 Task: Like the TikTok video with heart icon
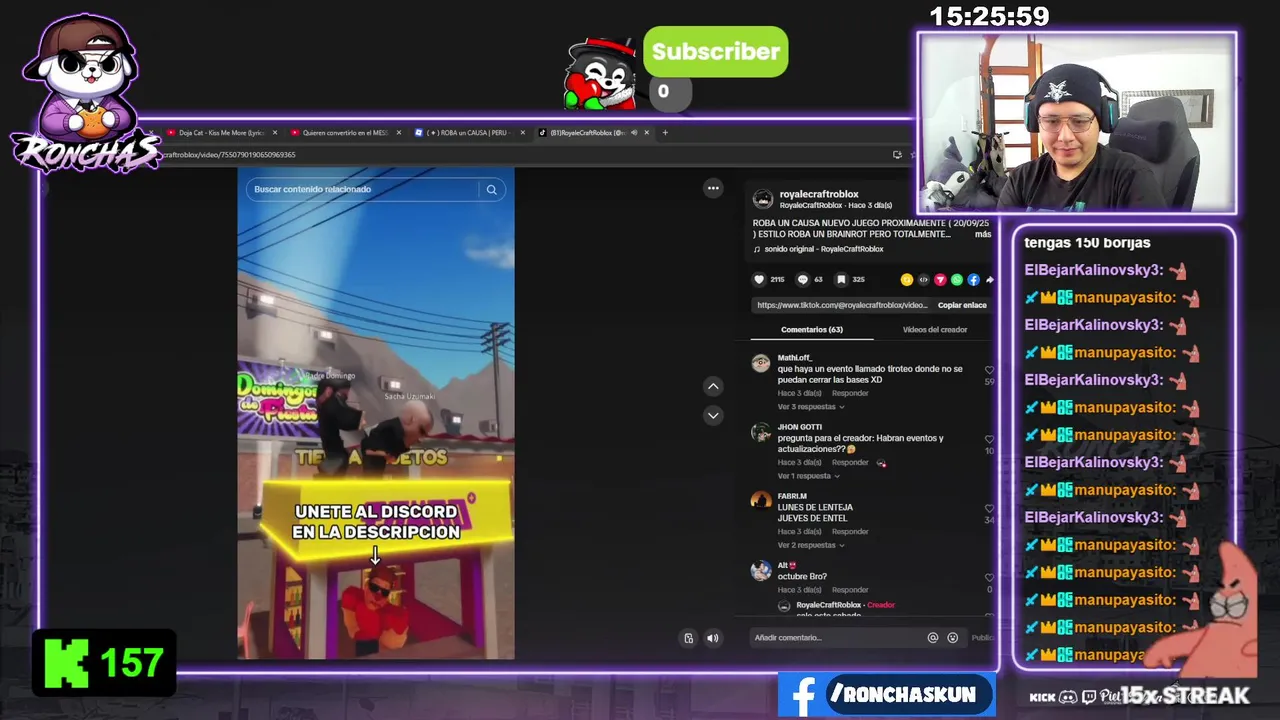click(x=759, y=280)
